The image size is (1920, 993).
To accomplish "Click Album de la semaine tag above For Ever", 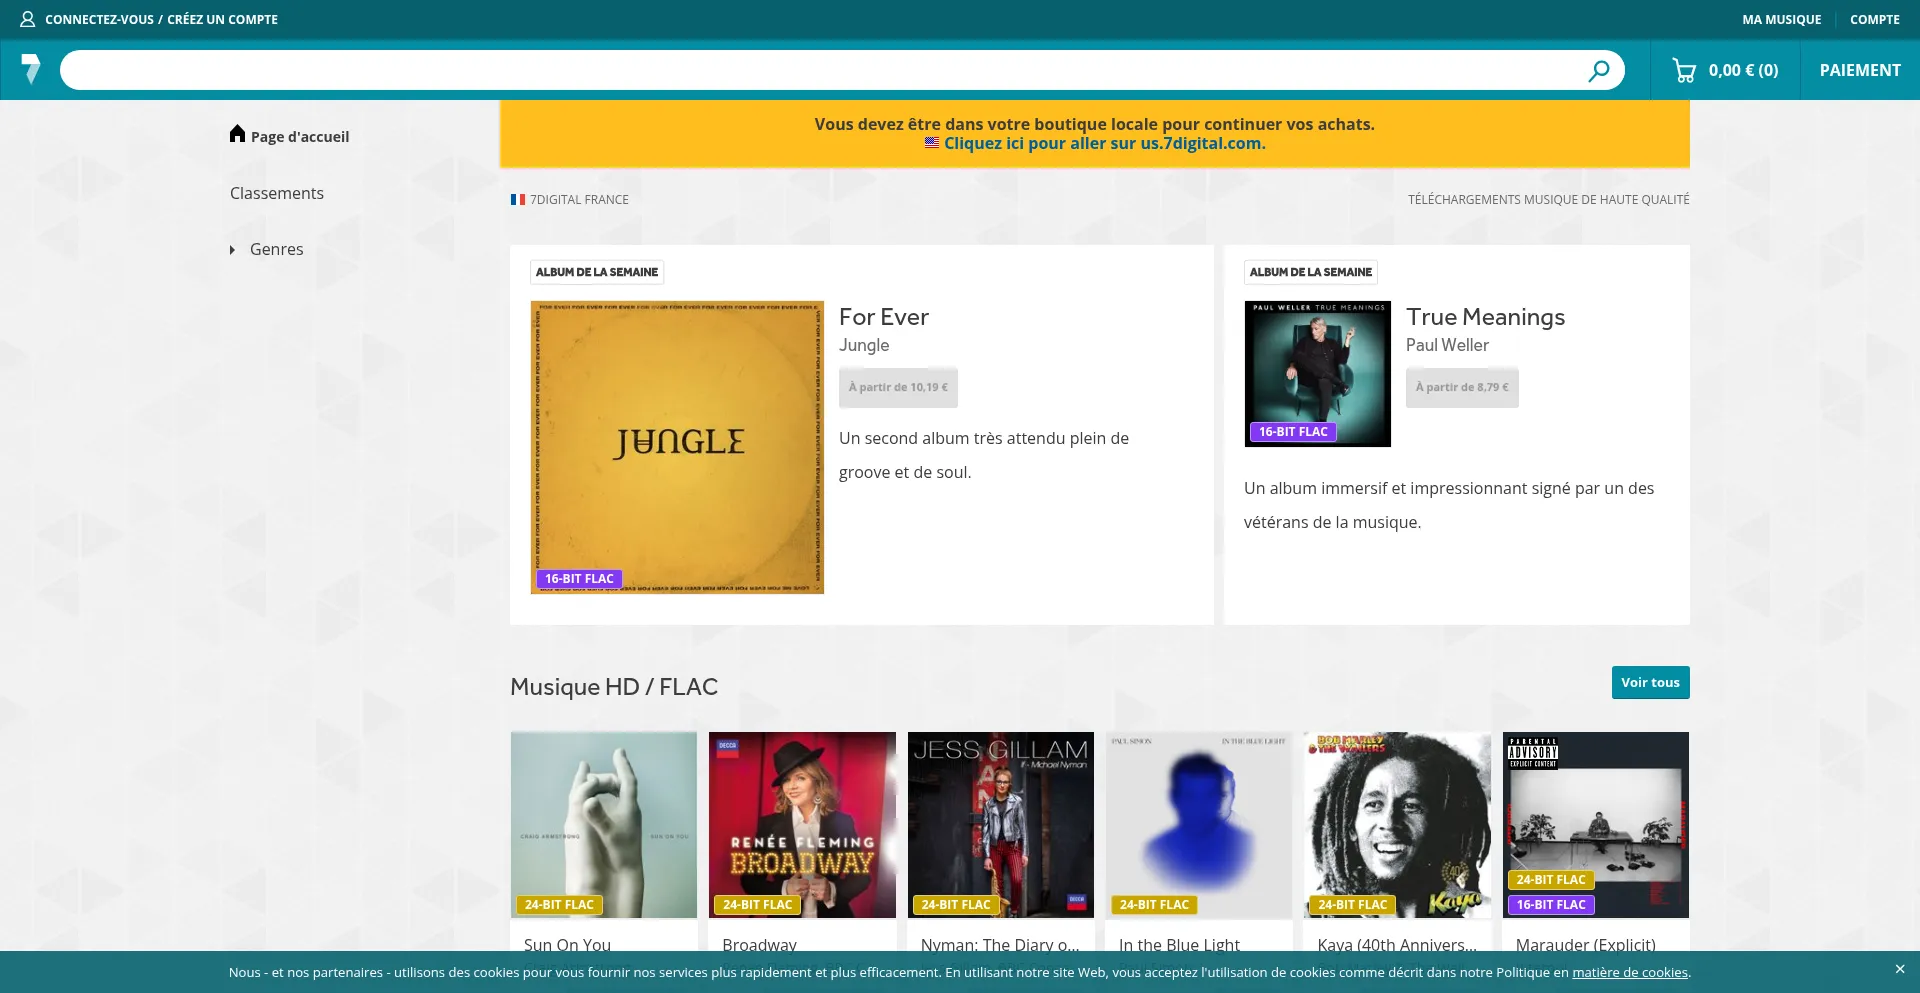I will pyautogui.click(x=597, y=272).
